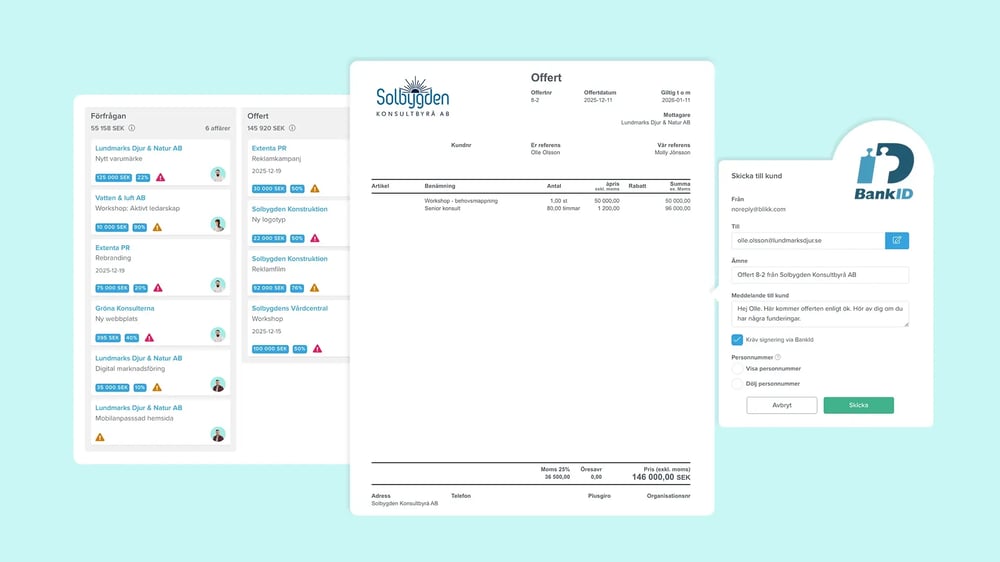Click the 10 000 SEK badge
Viewport: 1000px width, 562px height.
(112, 227)
